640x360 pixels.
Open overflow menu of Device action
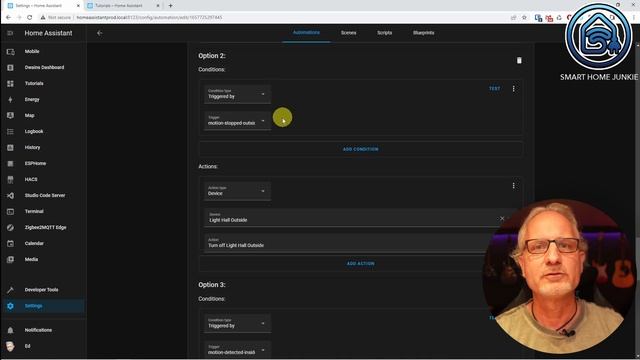pyautogui.click(x=513, y=186)
